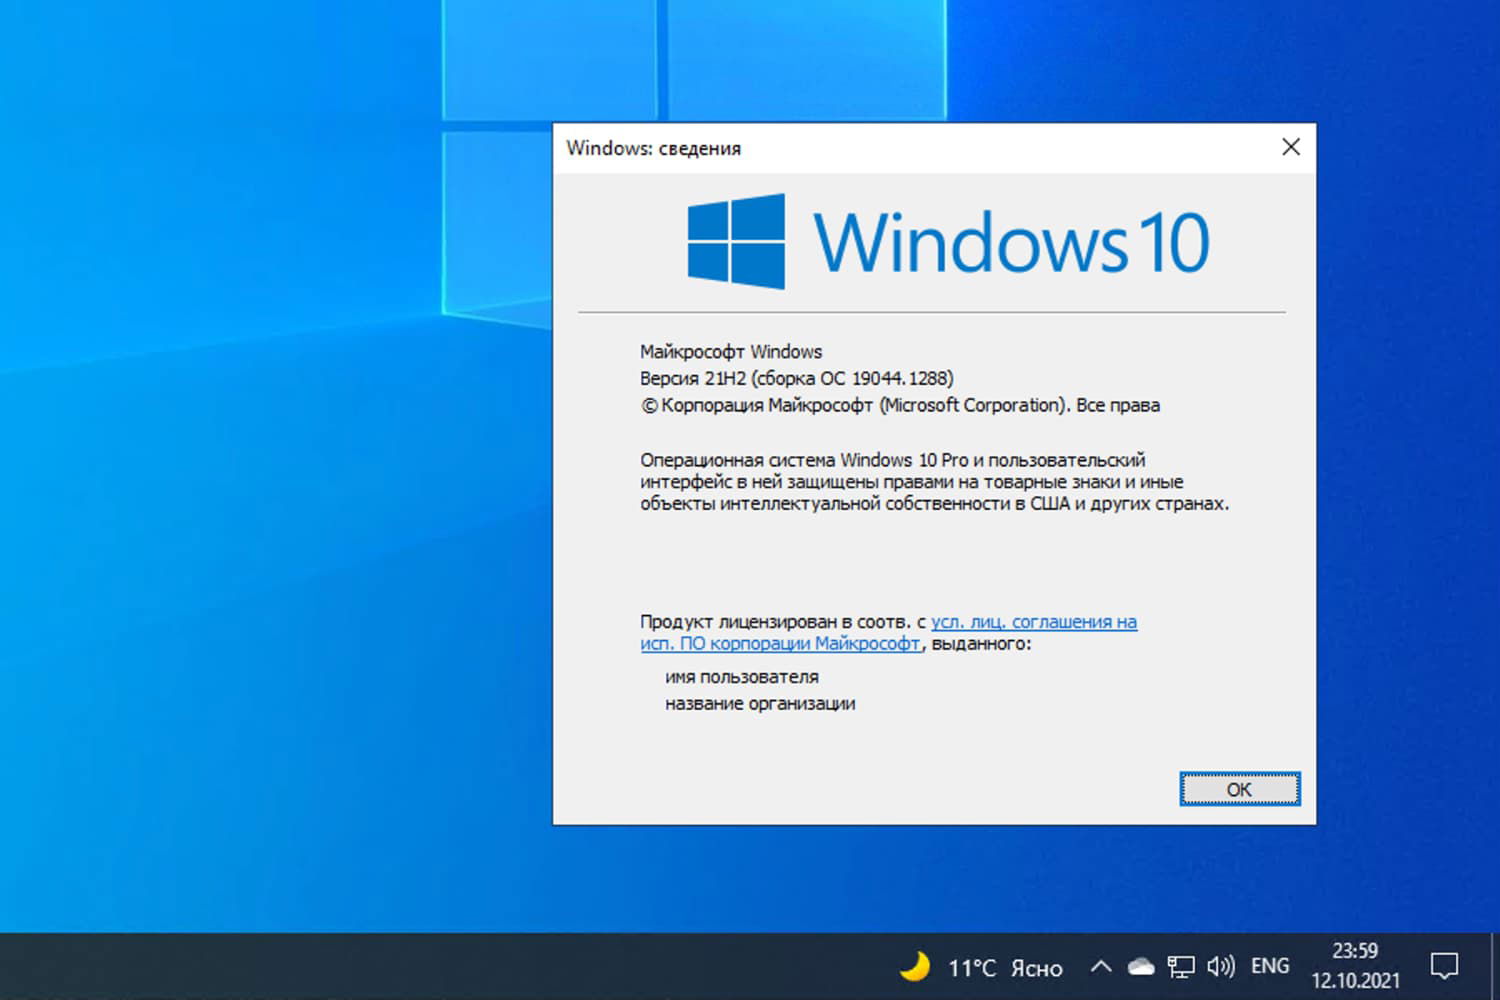Close the 'Windows: сведения' dialog

pos(1290,147)
